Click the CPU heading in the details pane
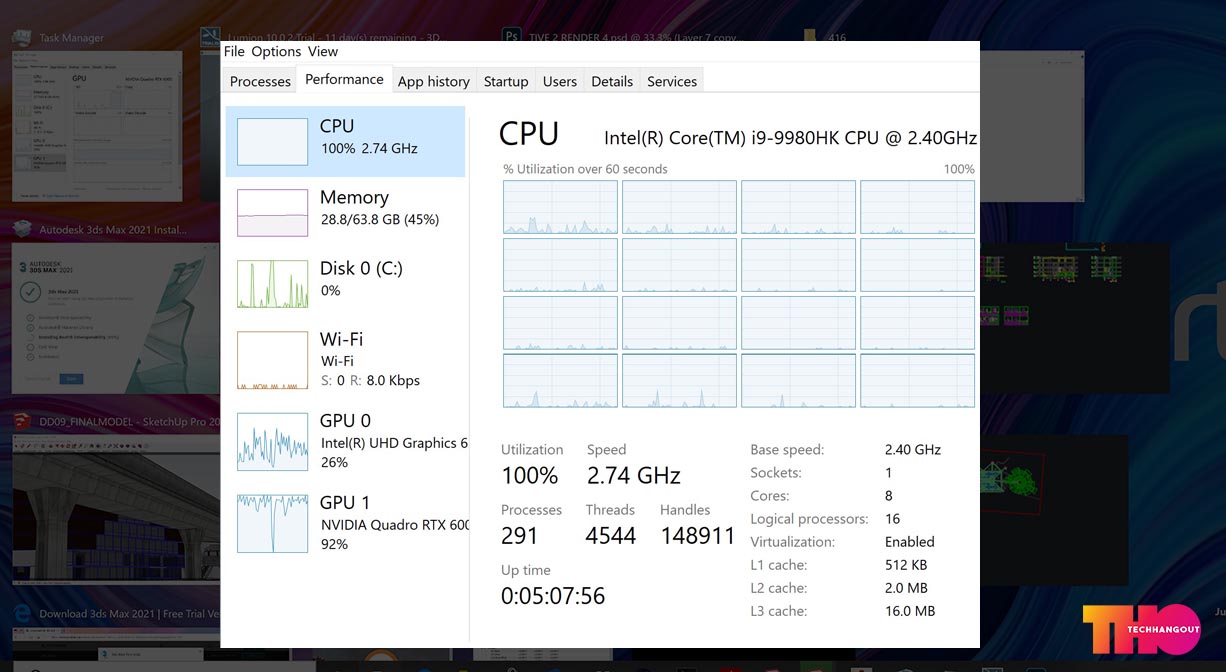Viewport: 1226px width, 672px height. (529, 134)
